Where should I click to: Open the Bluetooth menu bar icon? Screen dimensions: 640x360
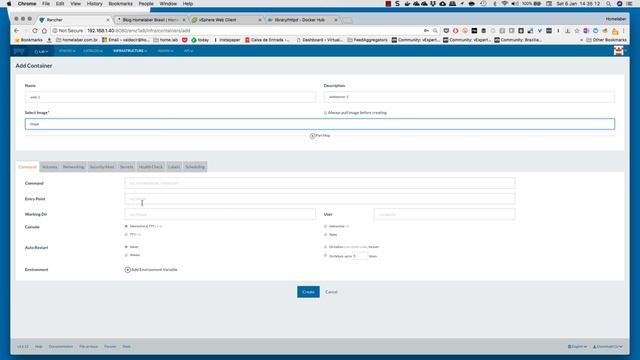[494, 4]
